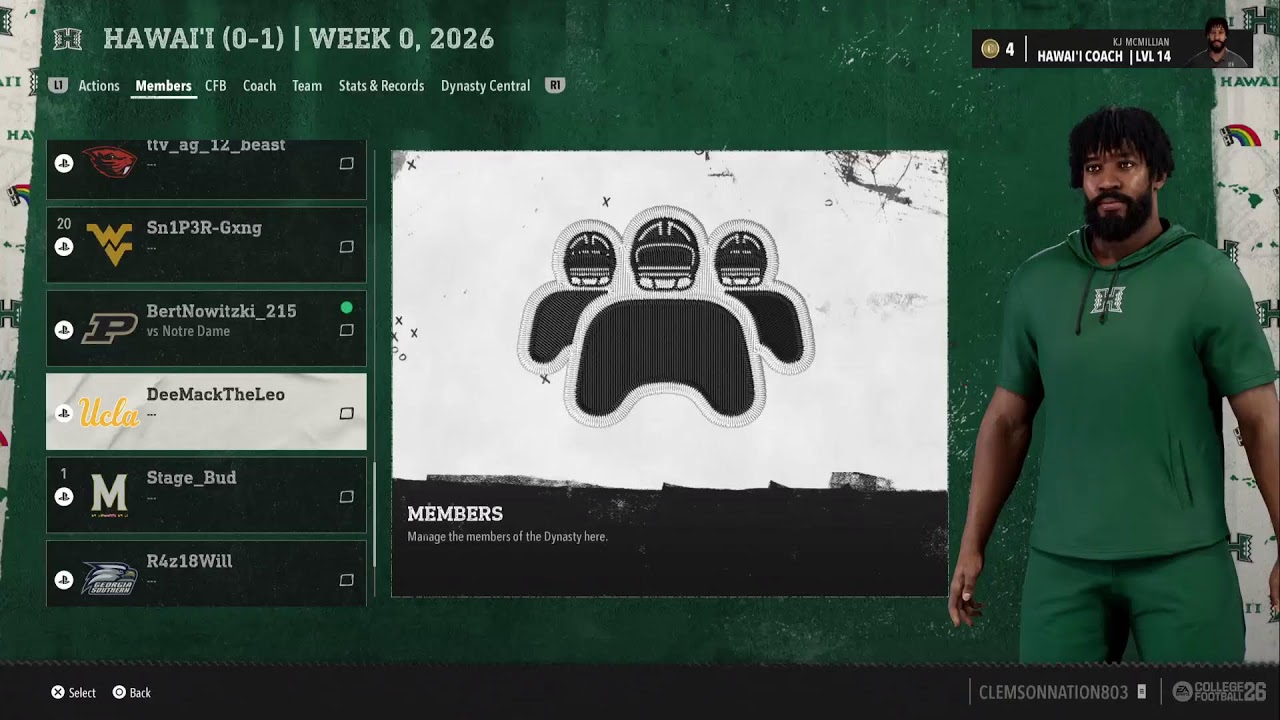The image size is (1280, 720).
Task: Select the Members tab
Action: click(x=163, y=86)
